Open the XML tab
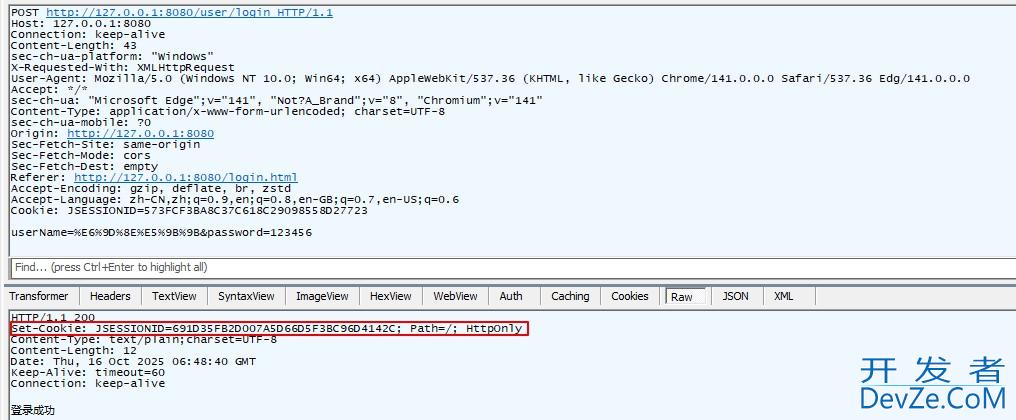Image resolution: width=1016 pixels, height=420 pixels. pyautogui.click(x=784, y=296)
